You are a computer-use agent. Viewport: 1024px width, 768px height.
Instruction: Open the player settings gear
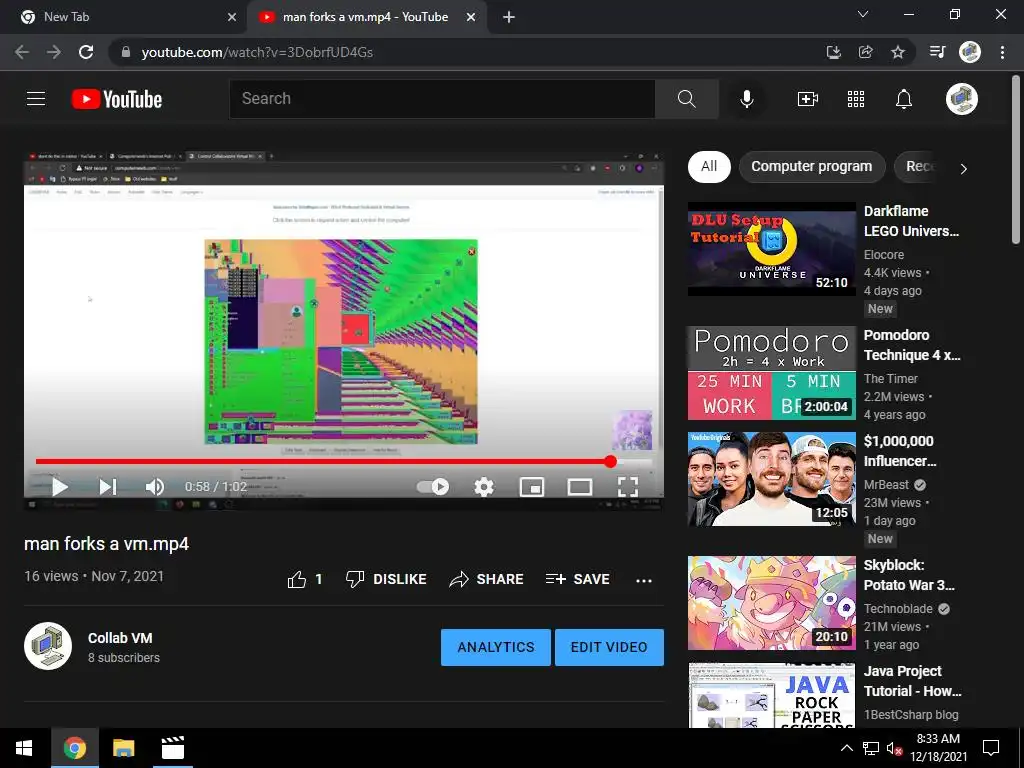484,487
